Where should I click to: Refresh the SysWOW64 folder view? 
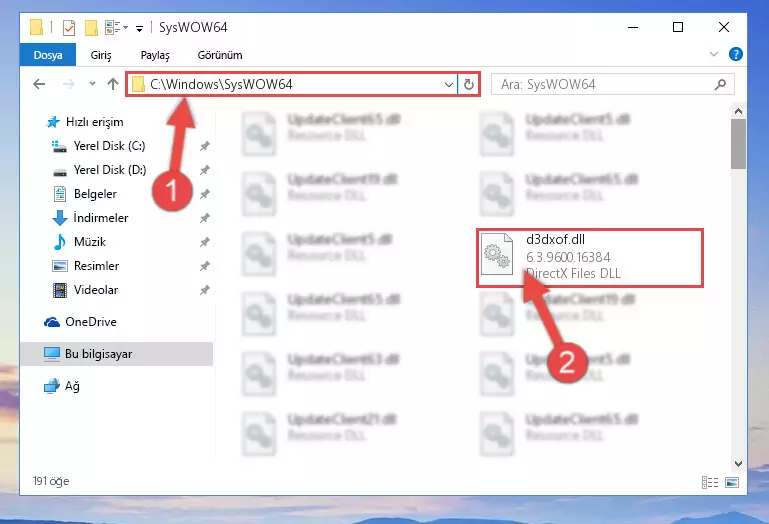(x=469, y=84)
